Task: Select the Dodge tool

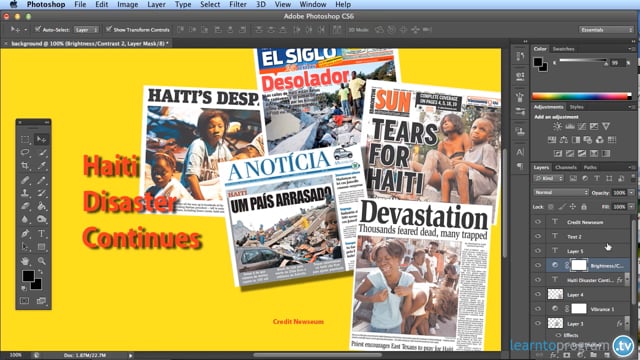Action: 41,220
